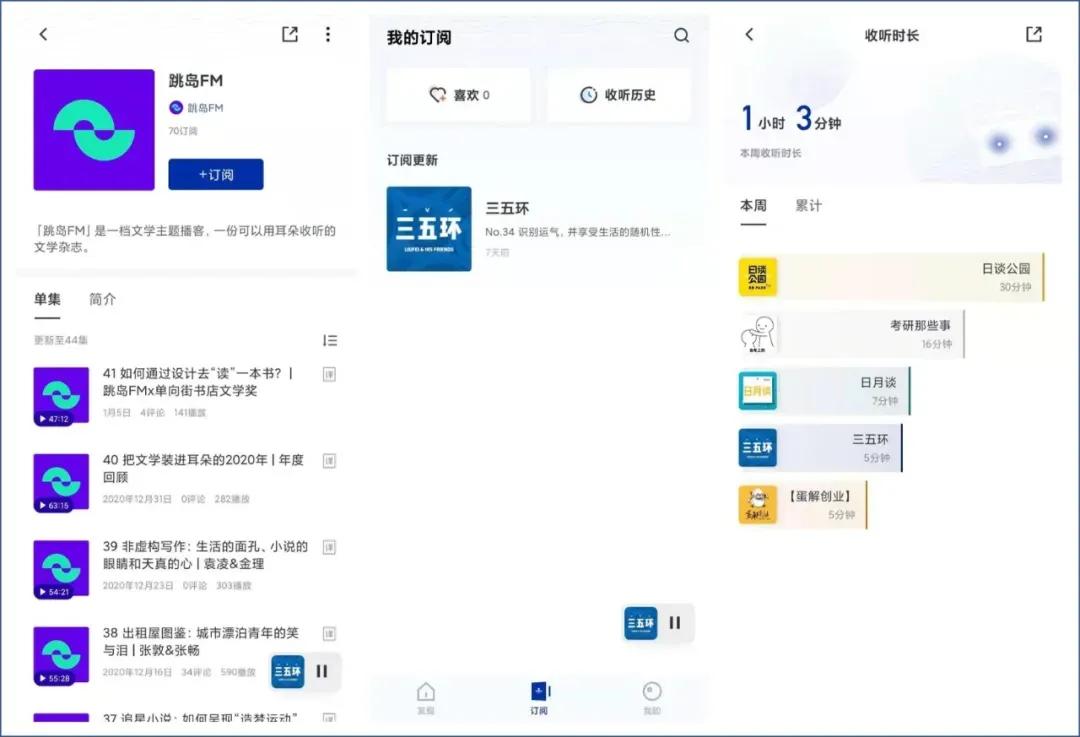Go back using the left arrow on 收听时长 page
The width and height of the screenshot is (1080, 737).
click(749, 33)
